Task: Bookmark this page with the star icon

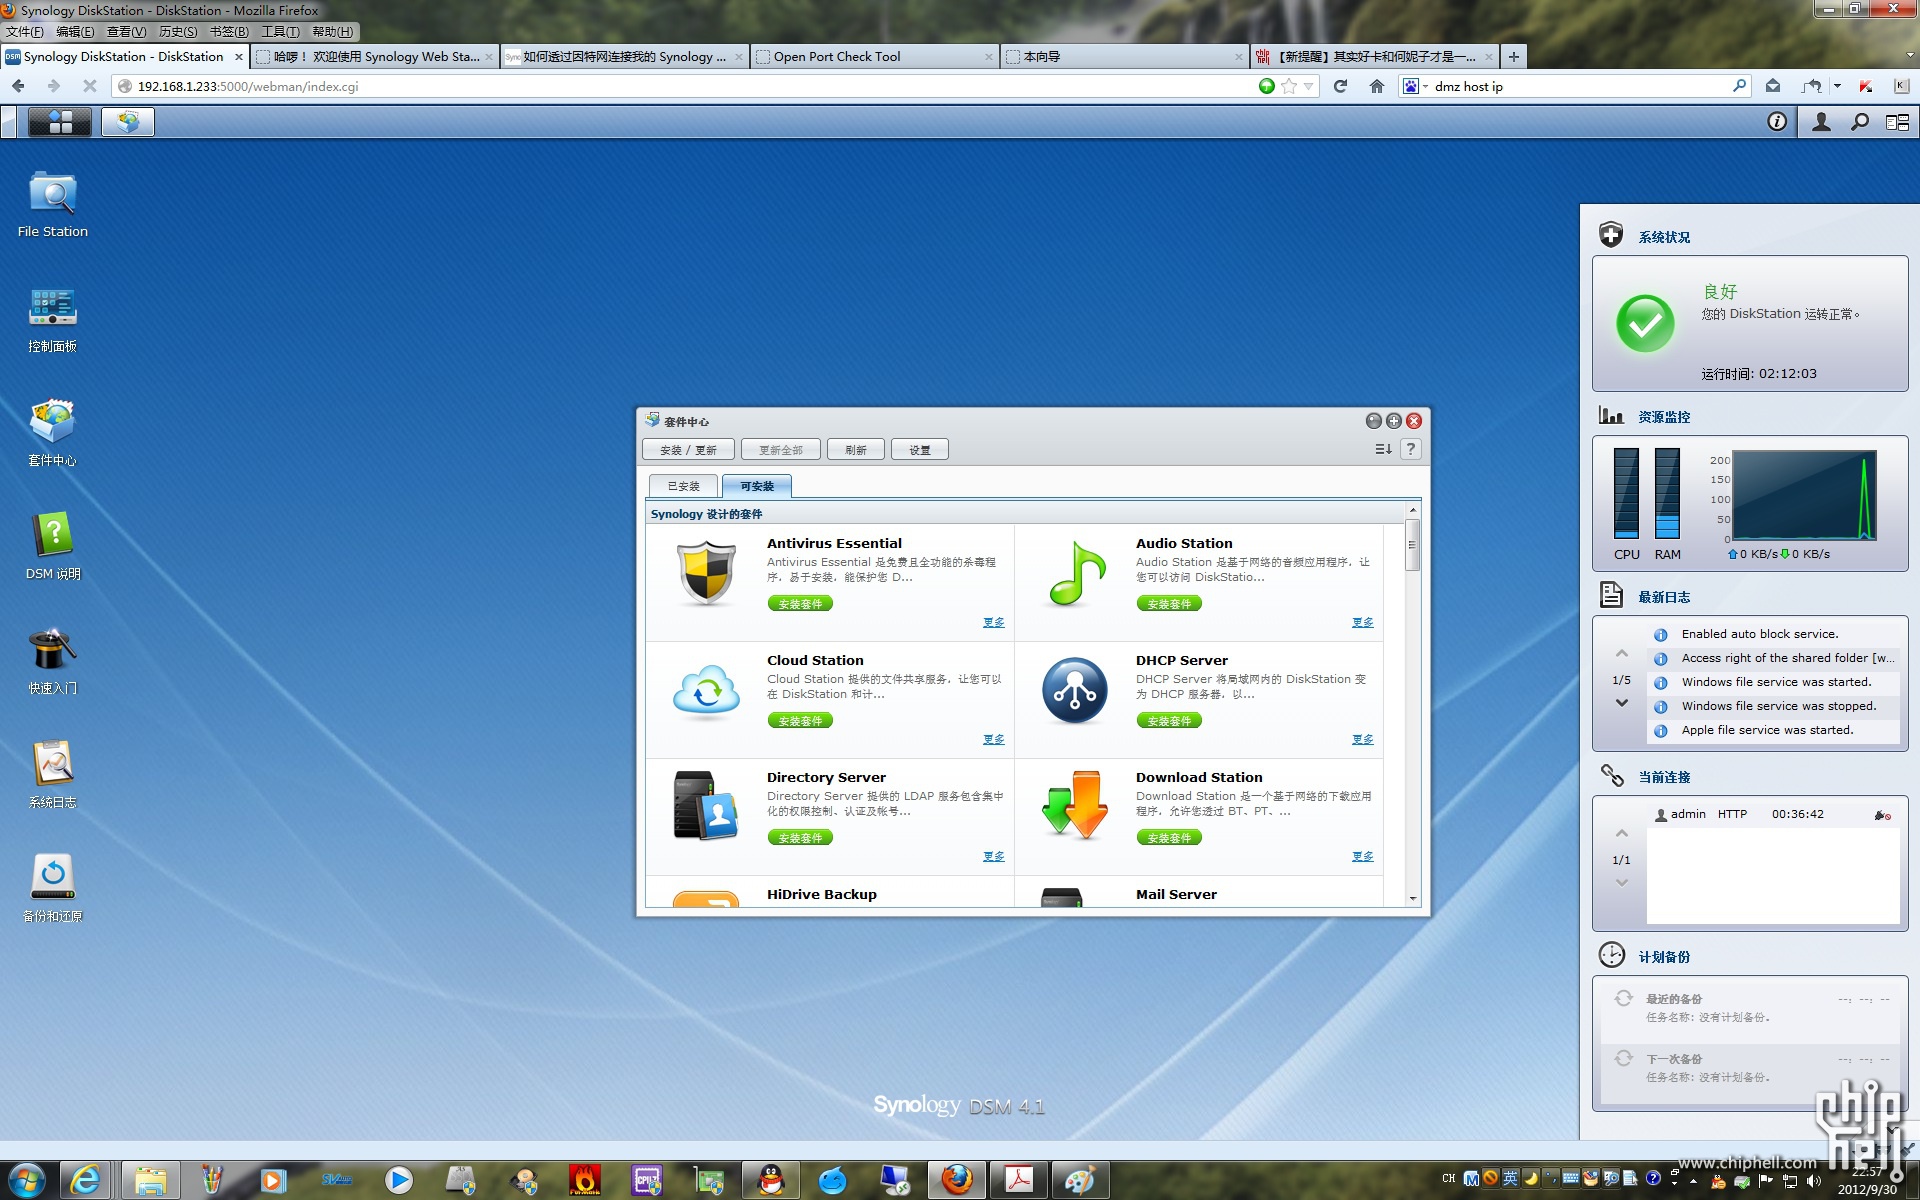Action: coord(1289,86)
